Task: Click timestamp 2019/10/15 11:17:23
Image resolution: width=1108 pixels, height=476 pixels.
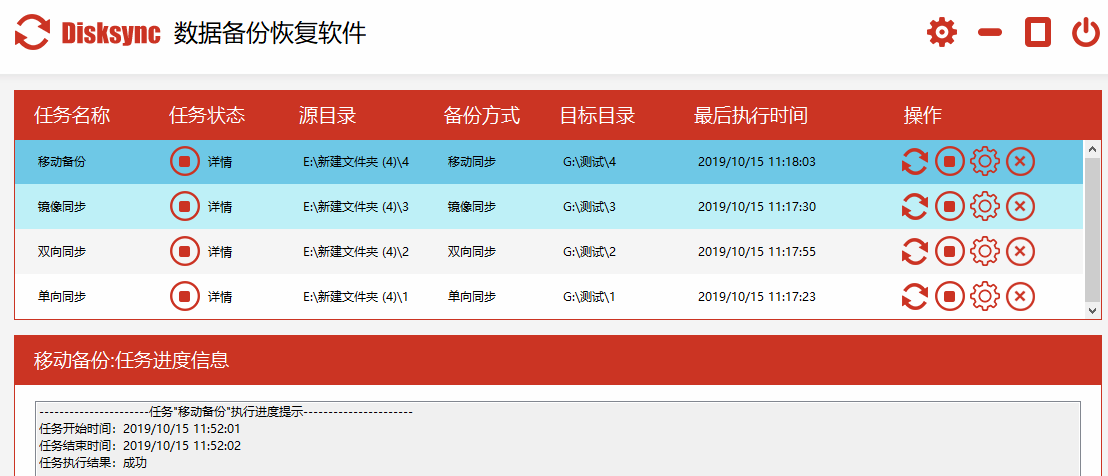Action: (x=757, y=297)
